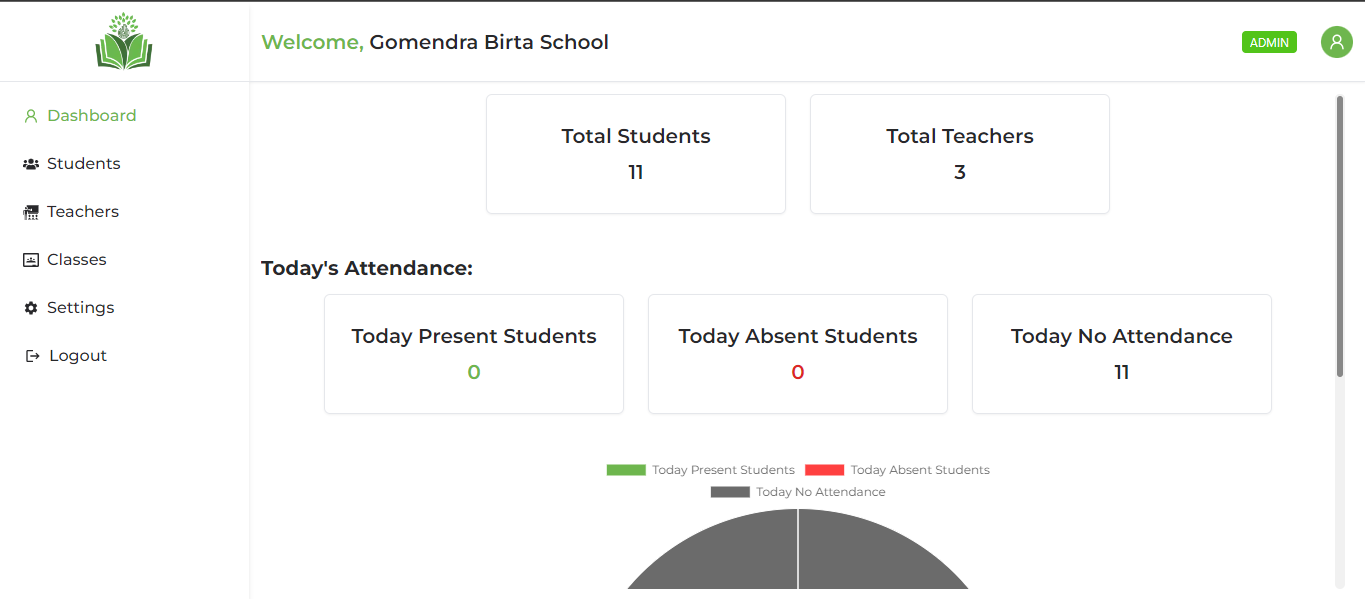
Task: Open the user profile avatar icon
Action: tap(1336, 42)
